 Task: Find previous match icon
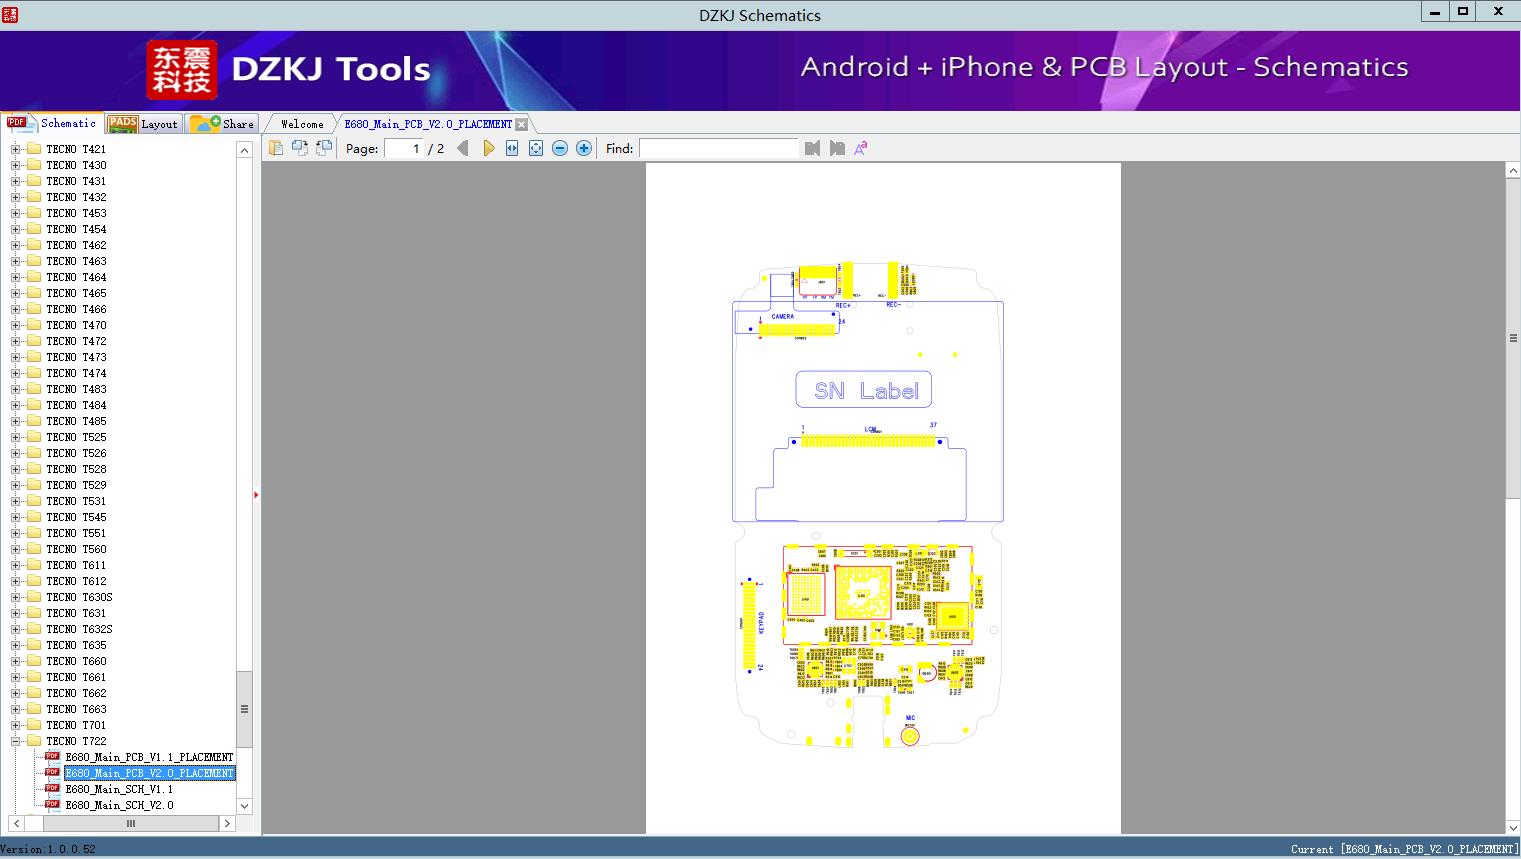coord(812,148)
